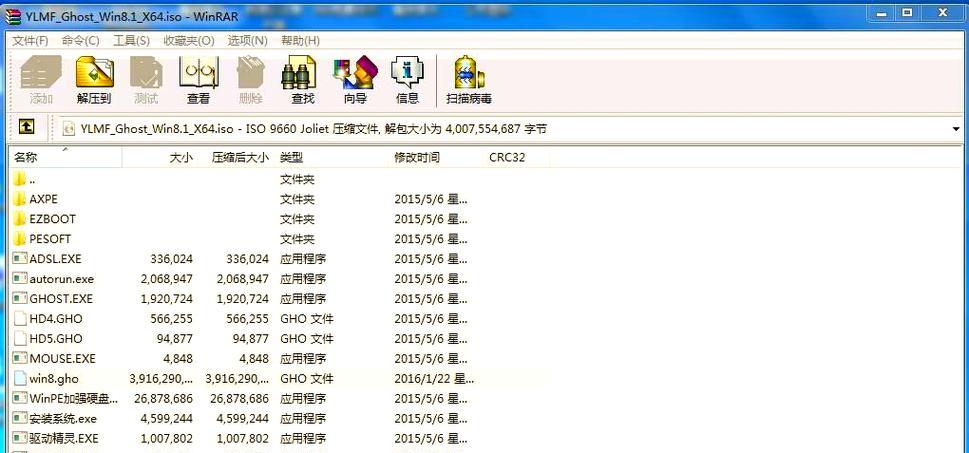Image resolution: width=969 pixels, height=453 pixels.
Task: Select the EZBOOT folder icon
Action: (x=20, y=219)
